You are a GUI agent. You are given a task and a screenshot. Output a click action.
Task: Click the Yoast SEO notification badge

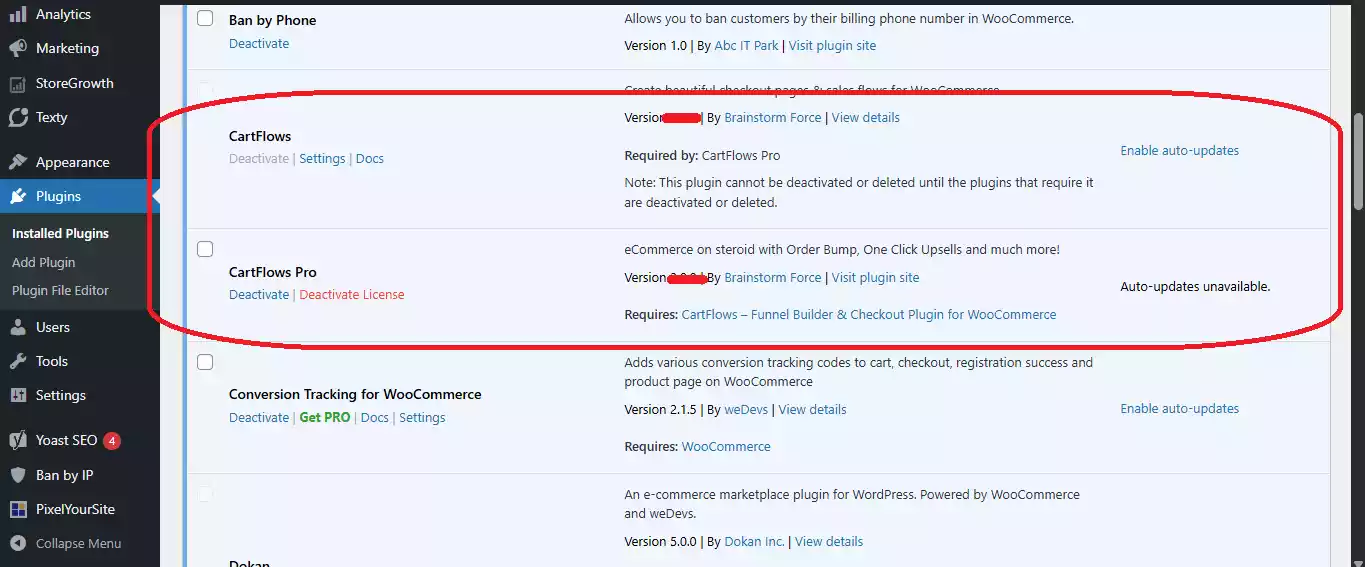point(112,440)
